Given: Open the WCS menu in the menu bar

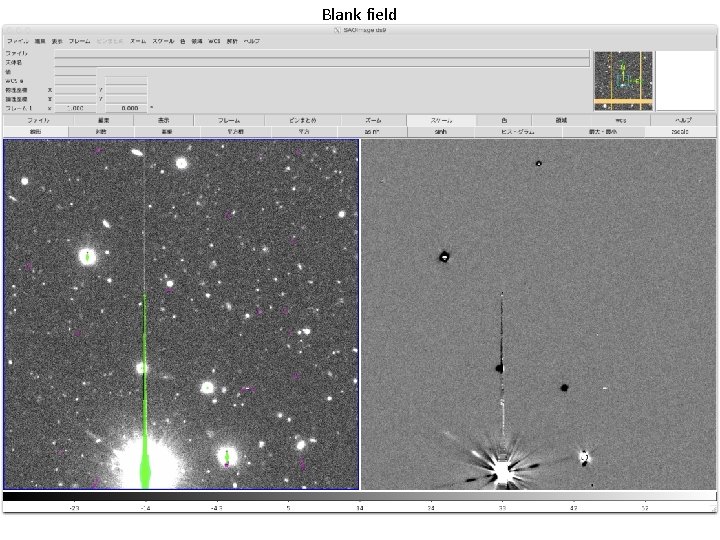Looking at the screenshot, I should click(214, 41).
